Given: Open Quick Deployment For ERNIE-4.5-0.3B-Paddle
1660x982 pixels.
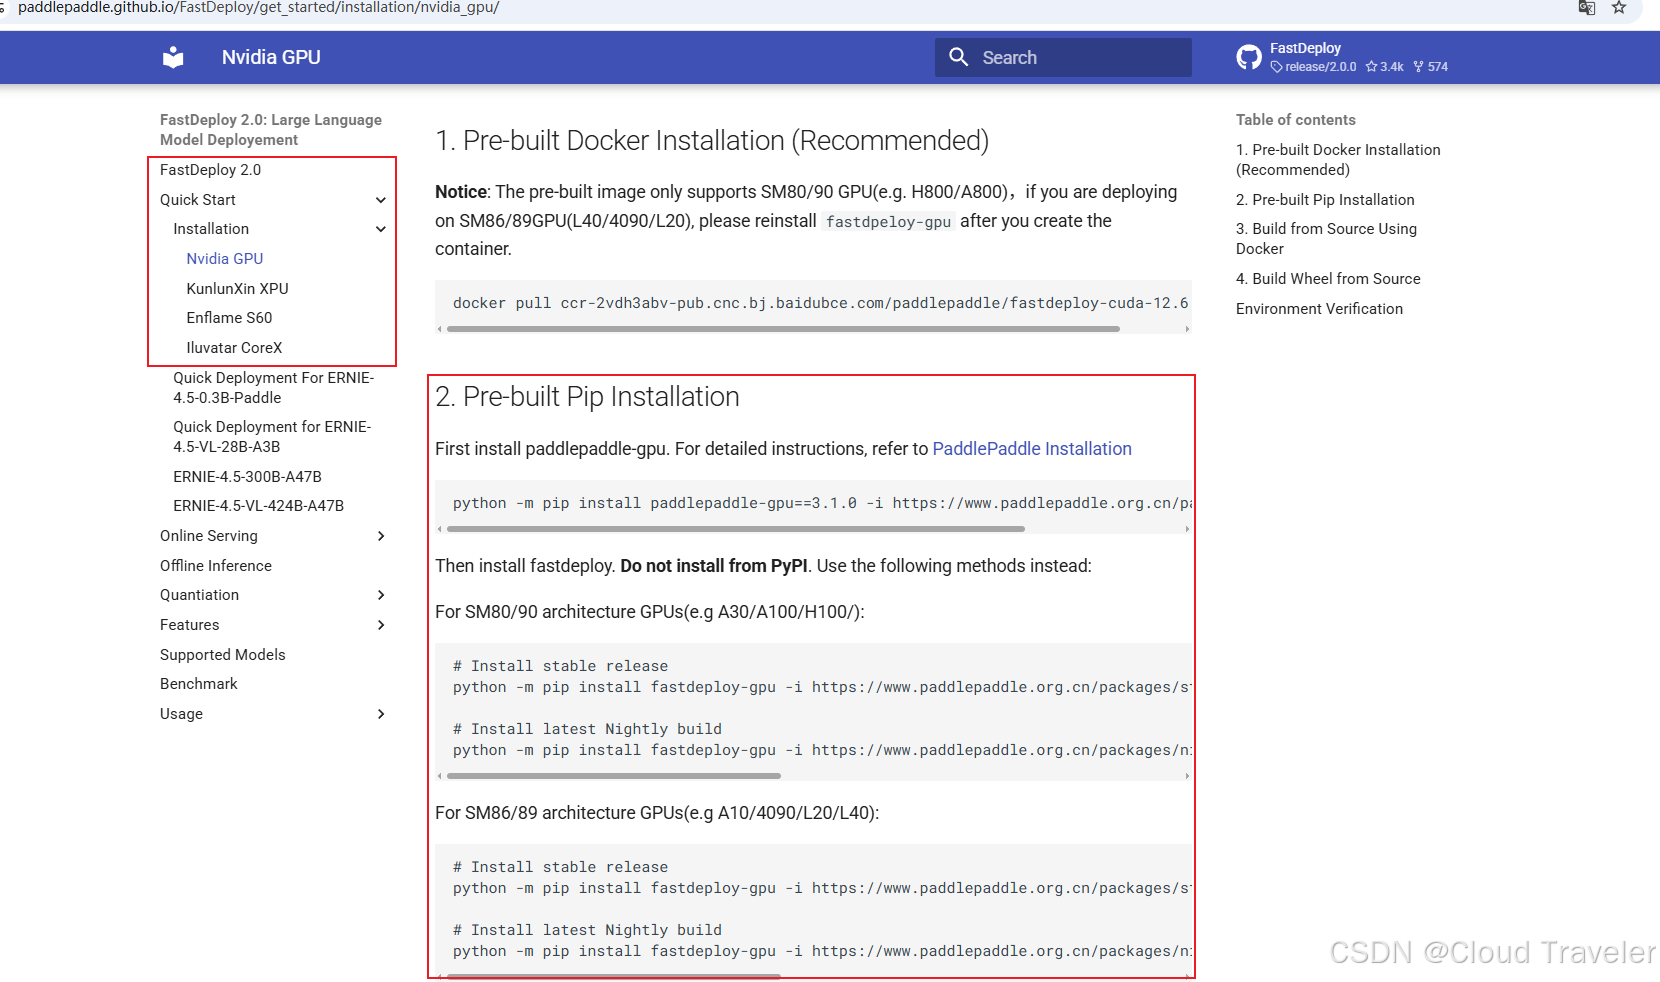Looking at the screenshot, I should (x=274, y=388).
